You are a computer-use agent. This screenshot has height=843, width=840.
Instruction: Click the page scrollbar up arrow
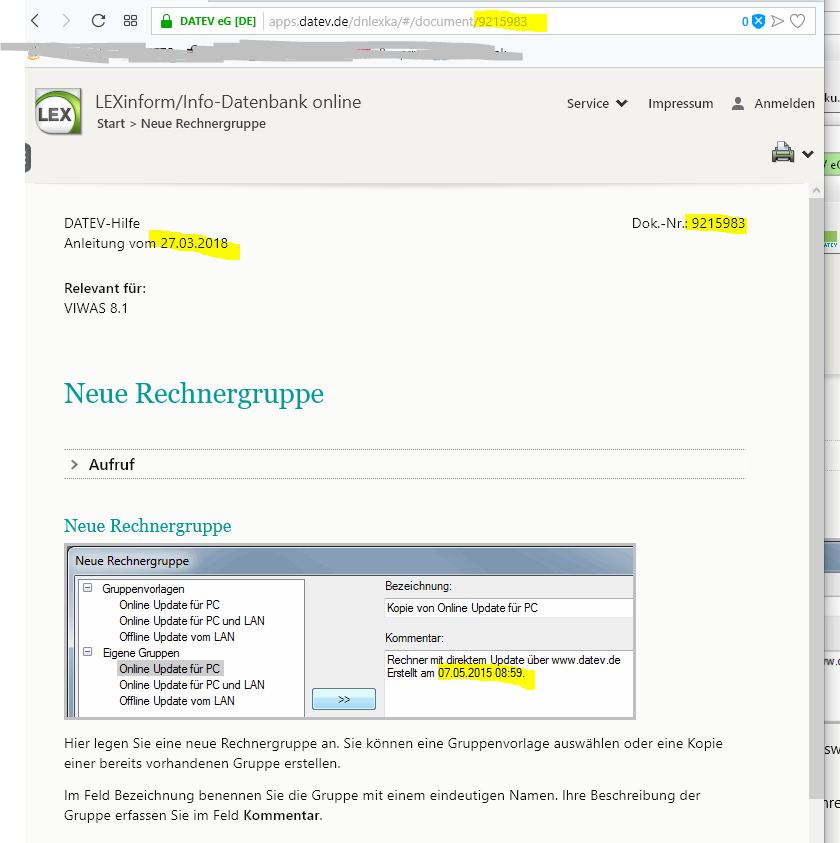click(816, 190)
